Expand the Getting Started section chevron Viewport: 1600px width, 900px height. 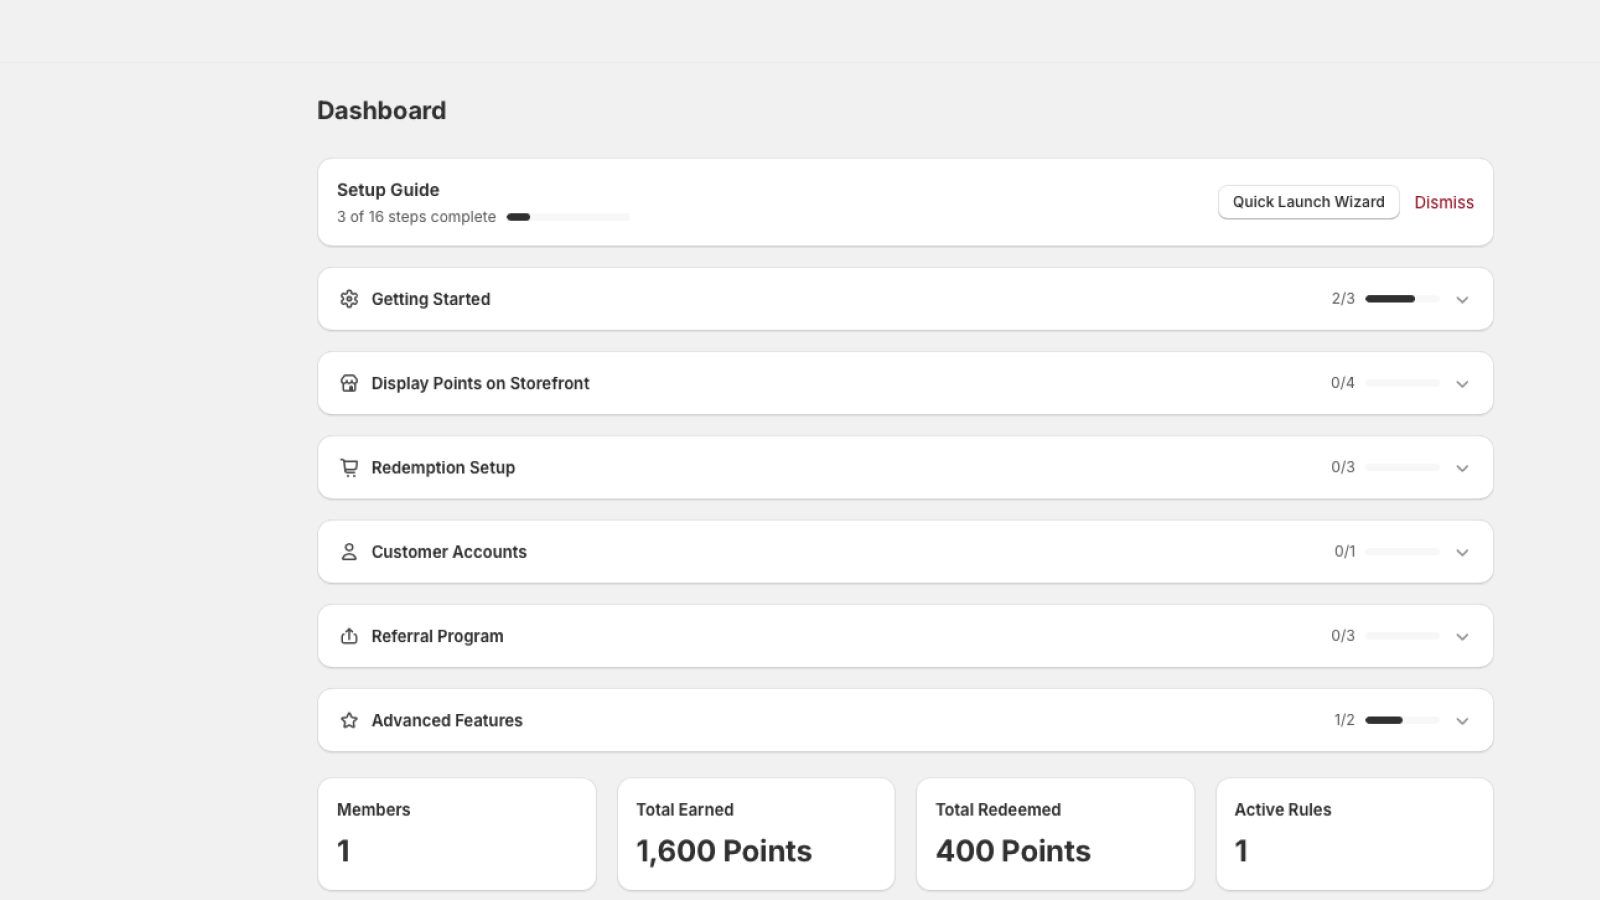tap(1462, 300)
